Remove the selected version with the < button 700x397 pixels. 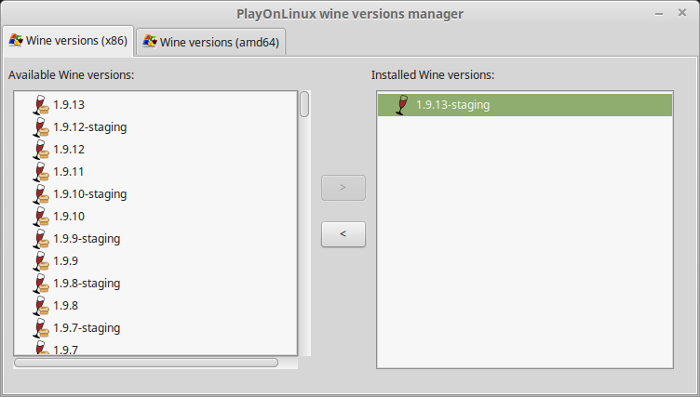pyautogui.click(x=343, y=234)
